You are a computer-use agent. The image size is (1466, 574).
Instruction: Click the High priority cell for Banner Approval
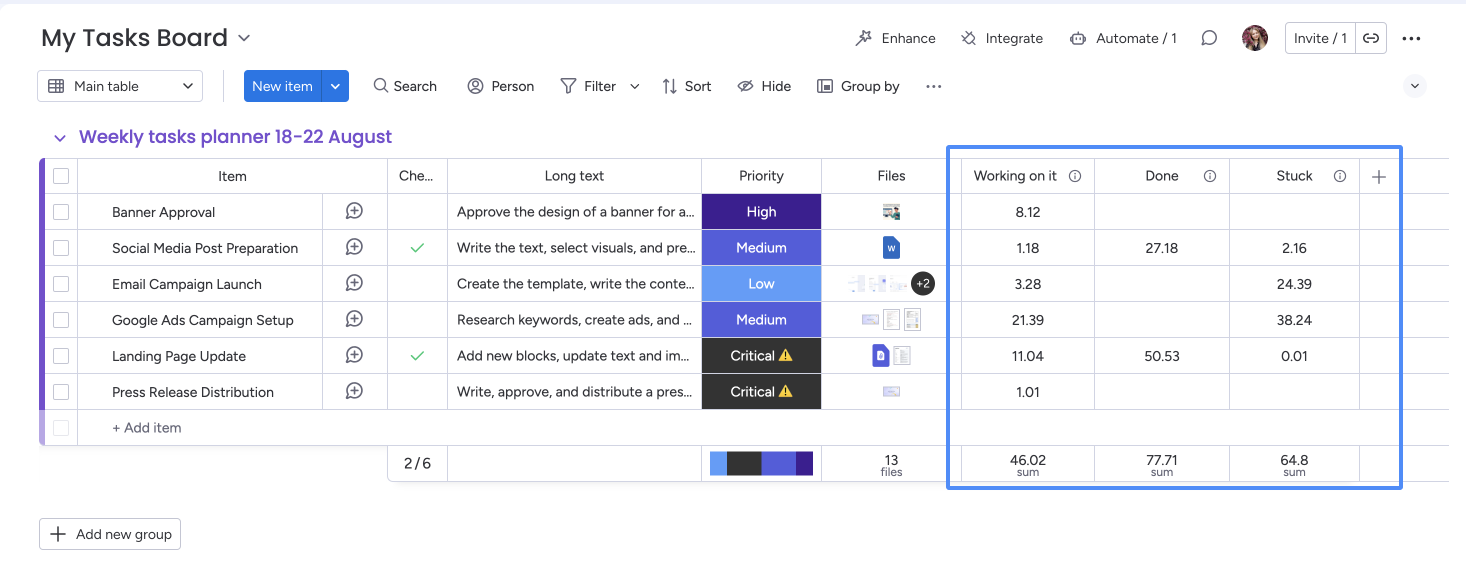tap(761, 212)
